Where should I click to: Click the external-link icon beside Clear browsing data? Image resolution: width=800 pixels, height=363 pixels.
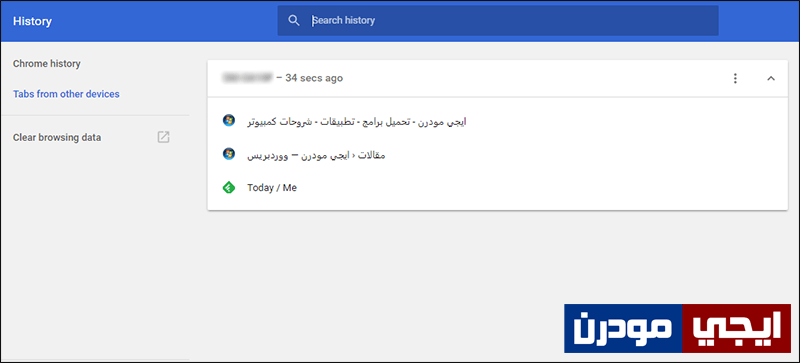[163, 137]
